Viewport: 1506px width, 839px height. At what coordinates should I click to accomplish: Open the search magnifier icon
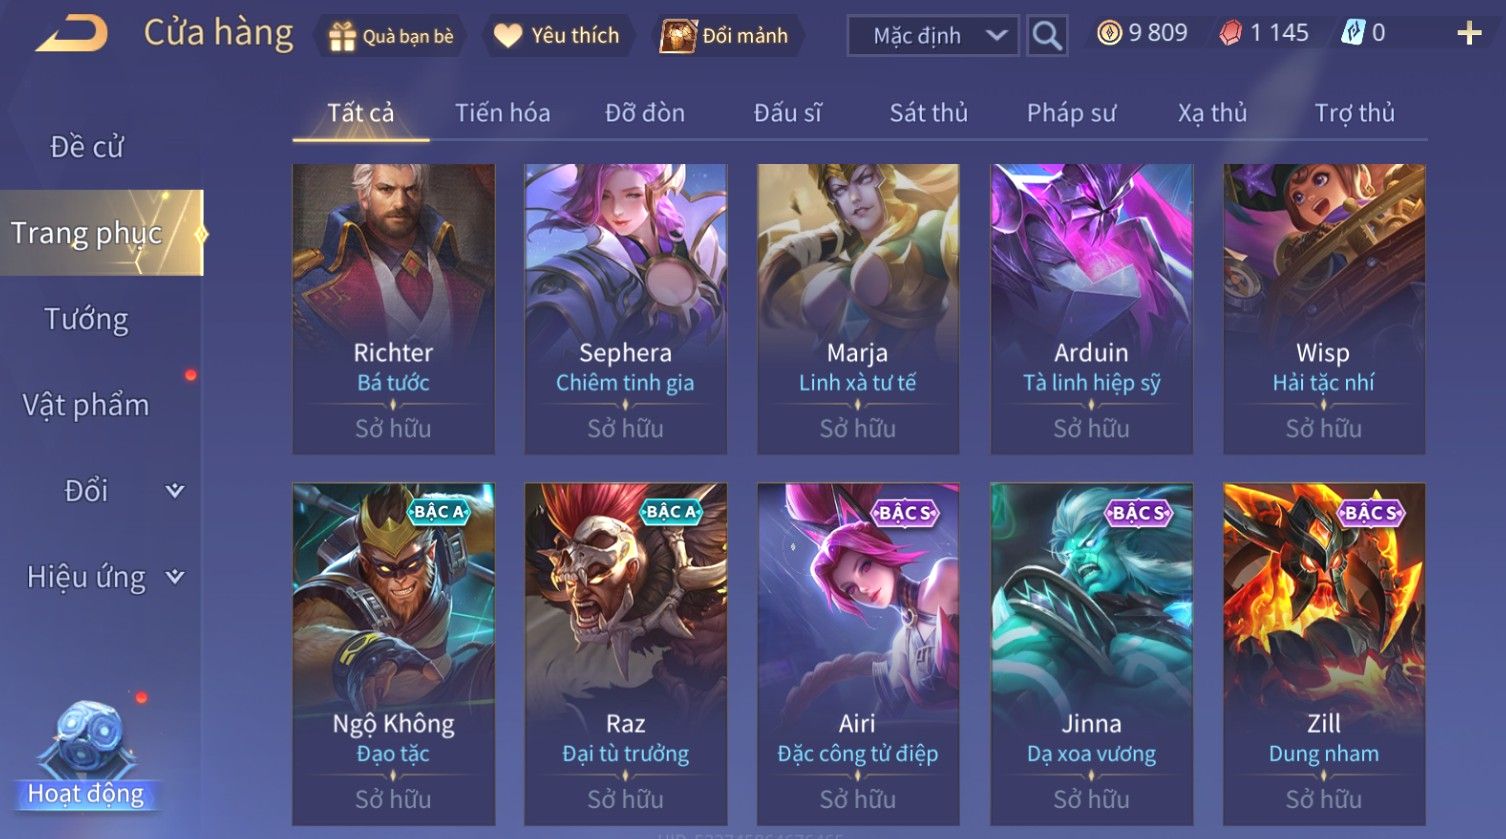tap(1047, 36)
